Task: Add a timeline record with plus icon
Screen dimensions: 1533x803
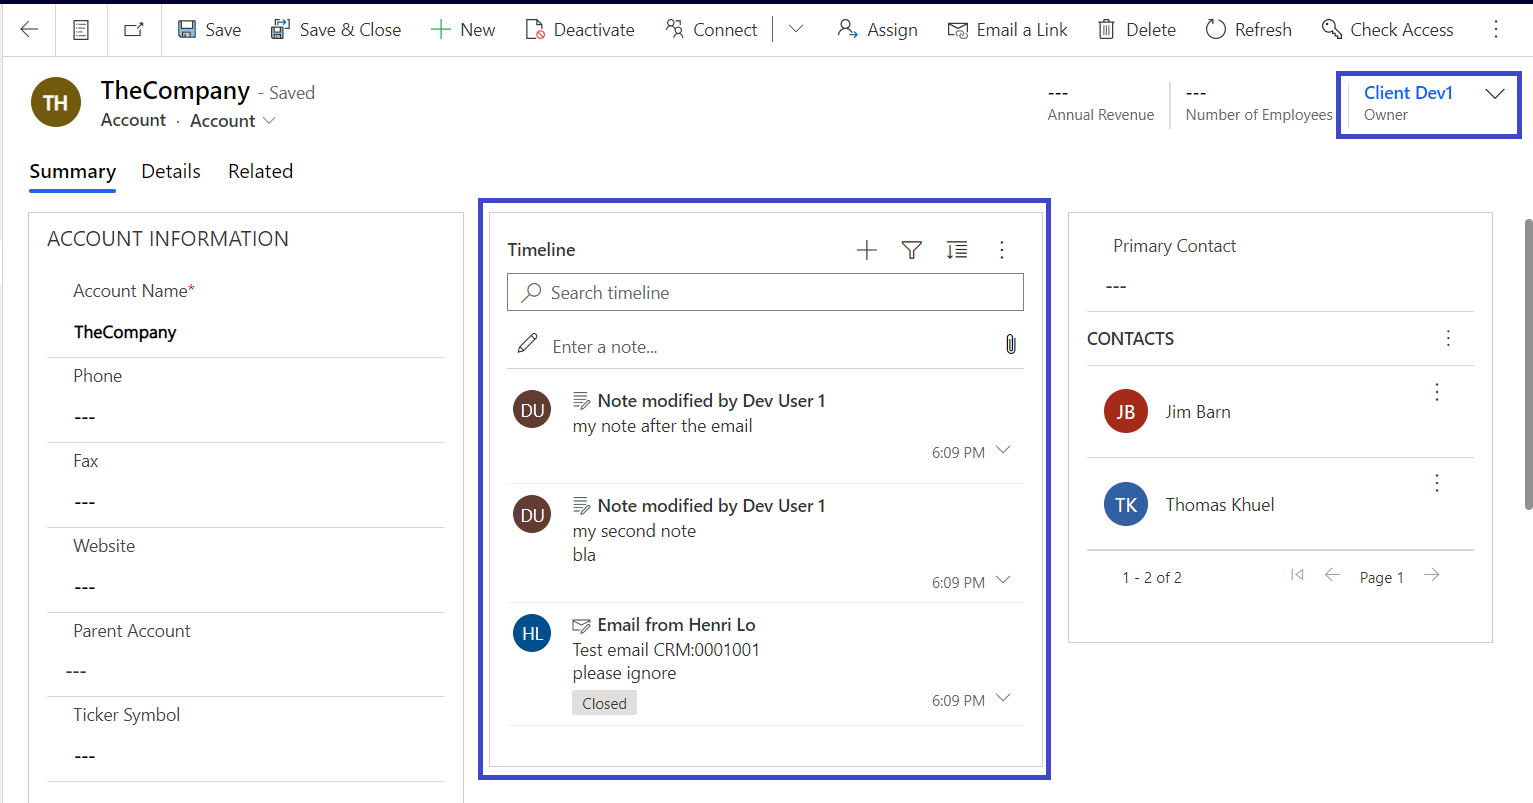Action: click(867, 250)
